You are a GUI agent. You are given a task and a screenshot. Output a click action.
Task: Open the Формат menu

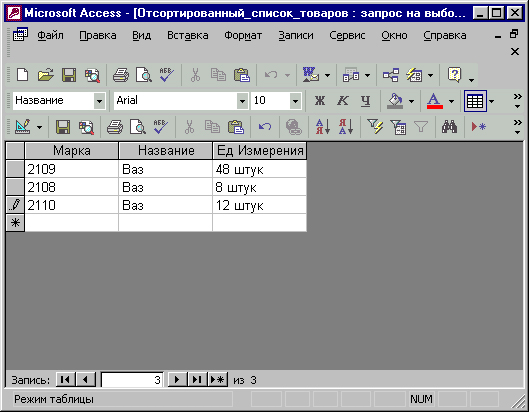point(243,35)
